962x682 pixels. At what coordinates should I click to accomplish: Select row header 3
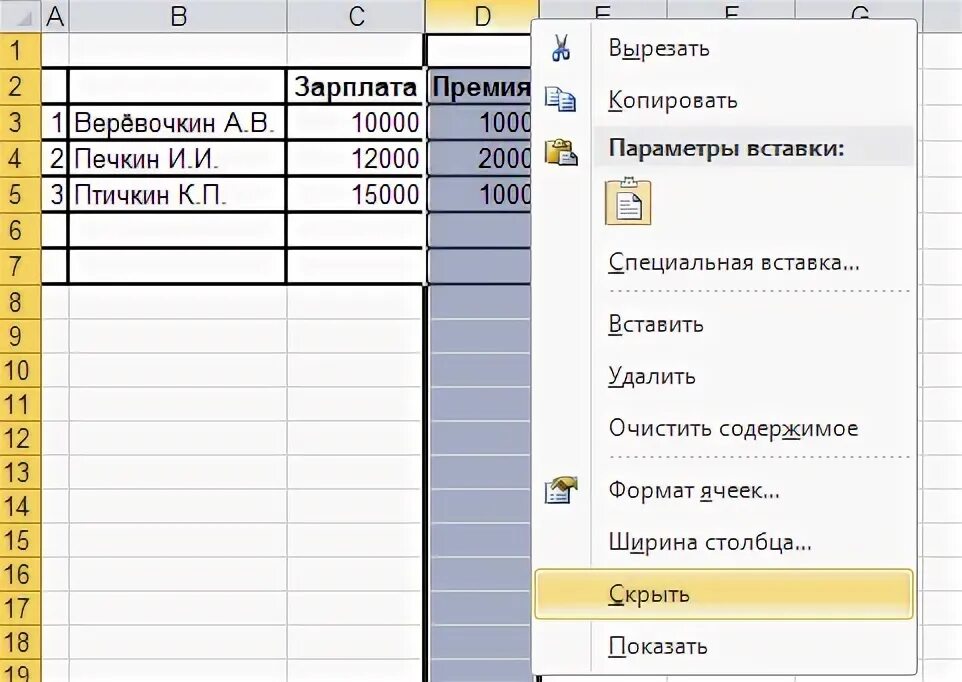(x=20, y=122)
